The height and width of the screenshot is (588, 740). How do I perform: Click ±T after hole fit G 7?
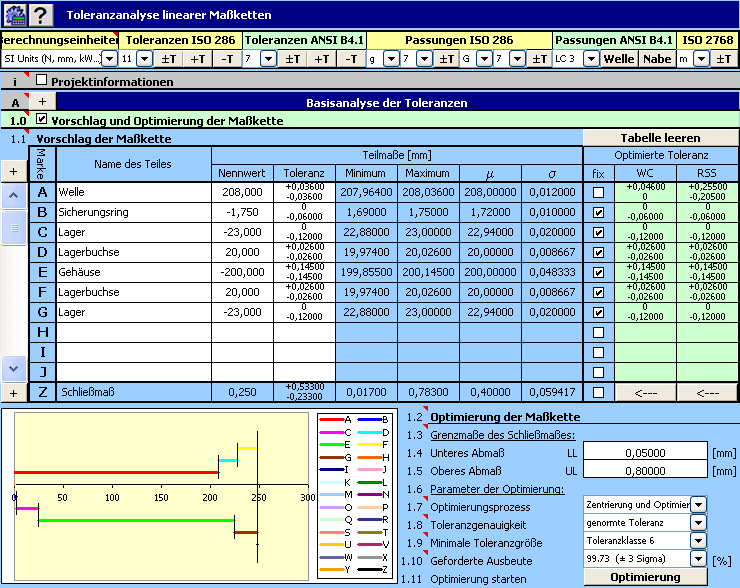[539, 59]
